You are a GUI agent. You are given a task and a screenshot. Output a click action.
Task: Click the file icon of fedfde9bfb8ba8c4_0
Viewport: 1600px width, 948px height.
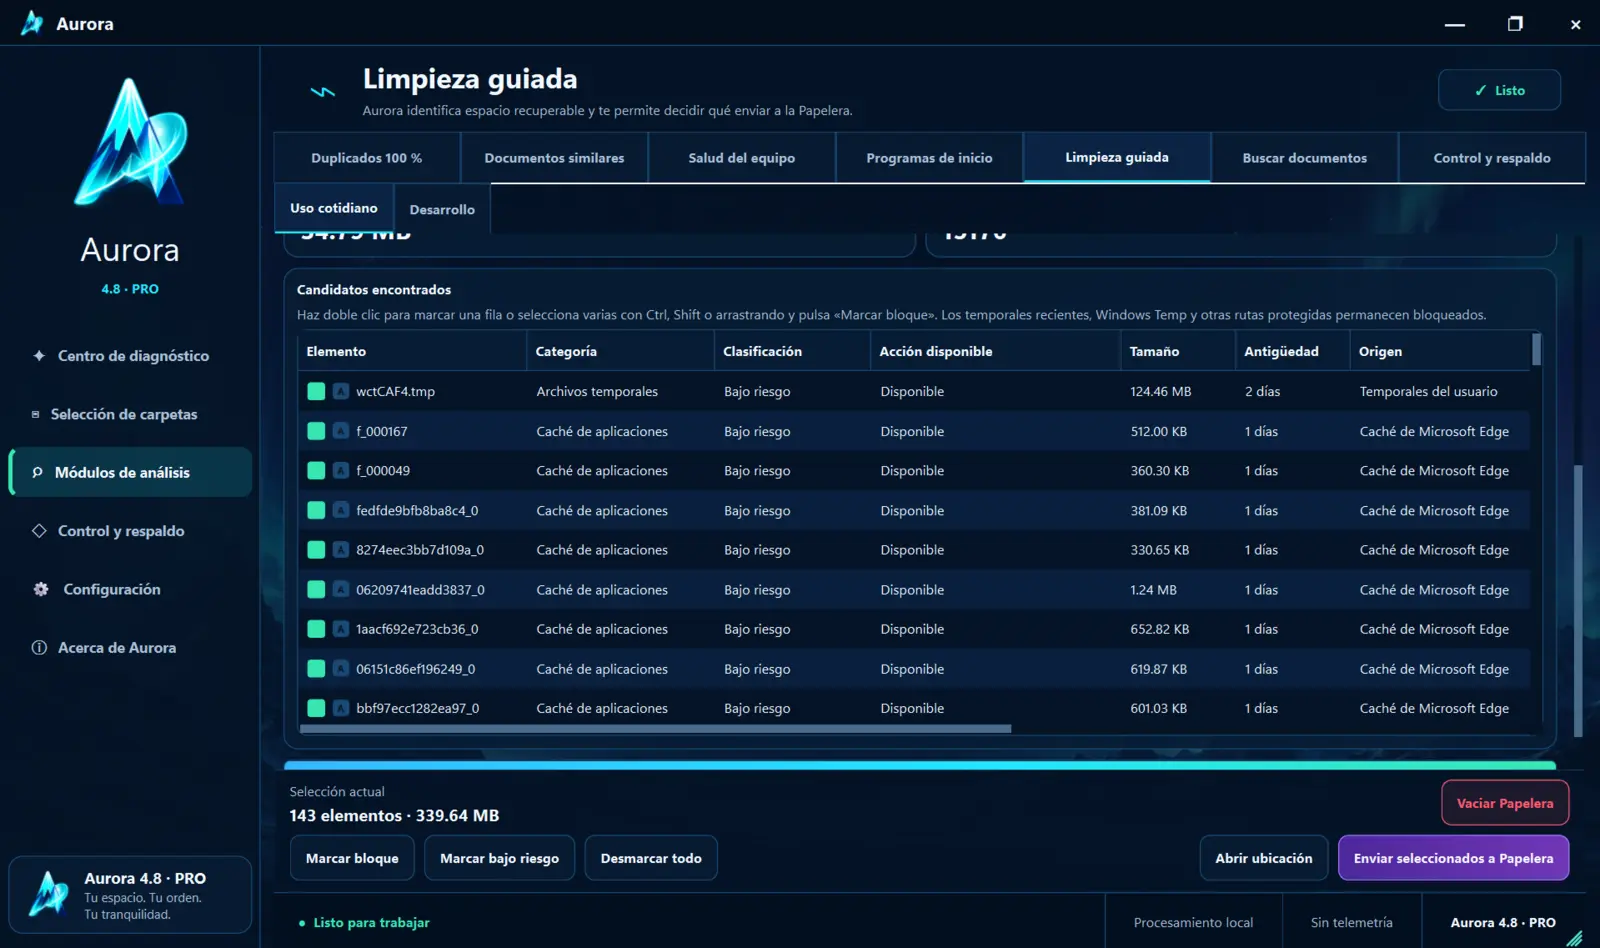(x=341, y=510)
